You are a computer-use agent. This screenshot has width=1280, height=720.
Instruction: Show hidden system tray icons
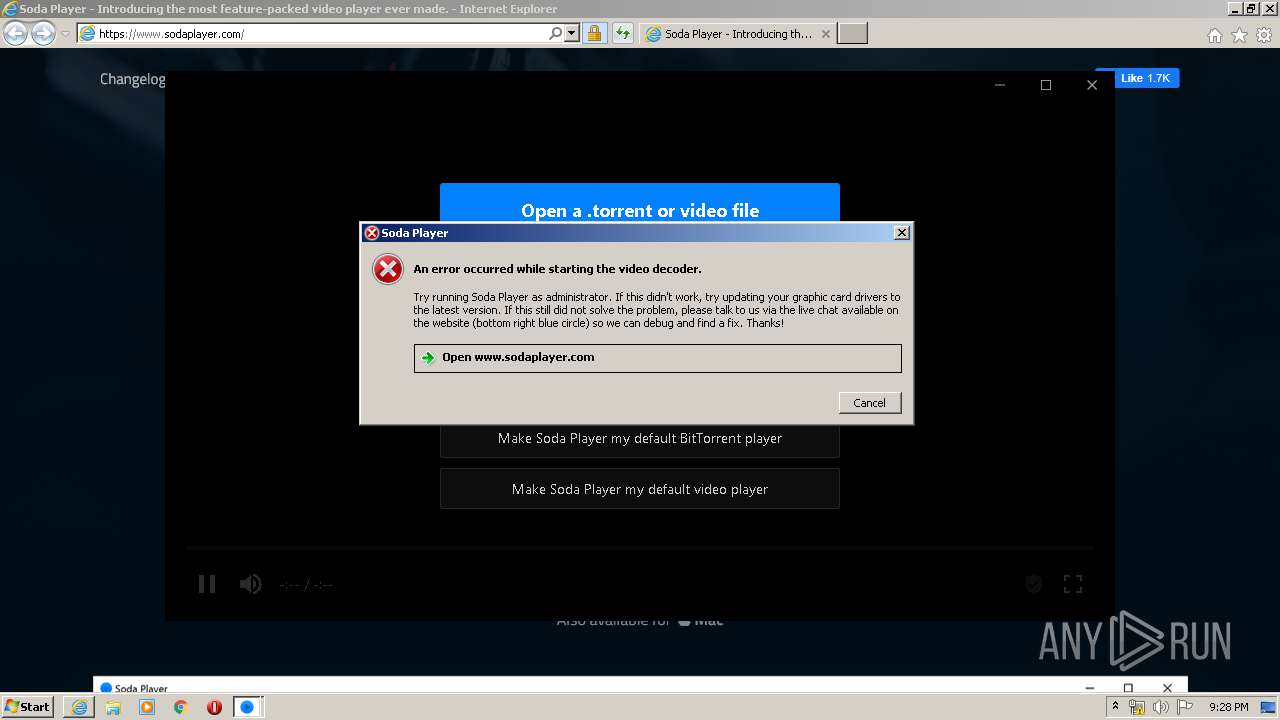[x=1115, y=707]
